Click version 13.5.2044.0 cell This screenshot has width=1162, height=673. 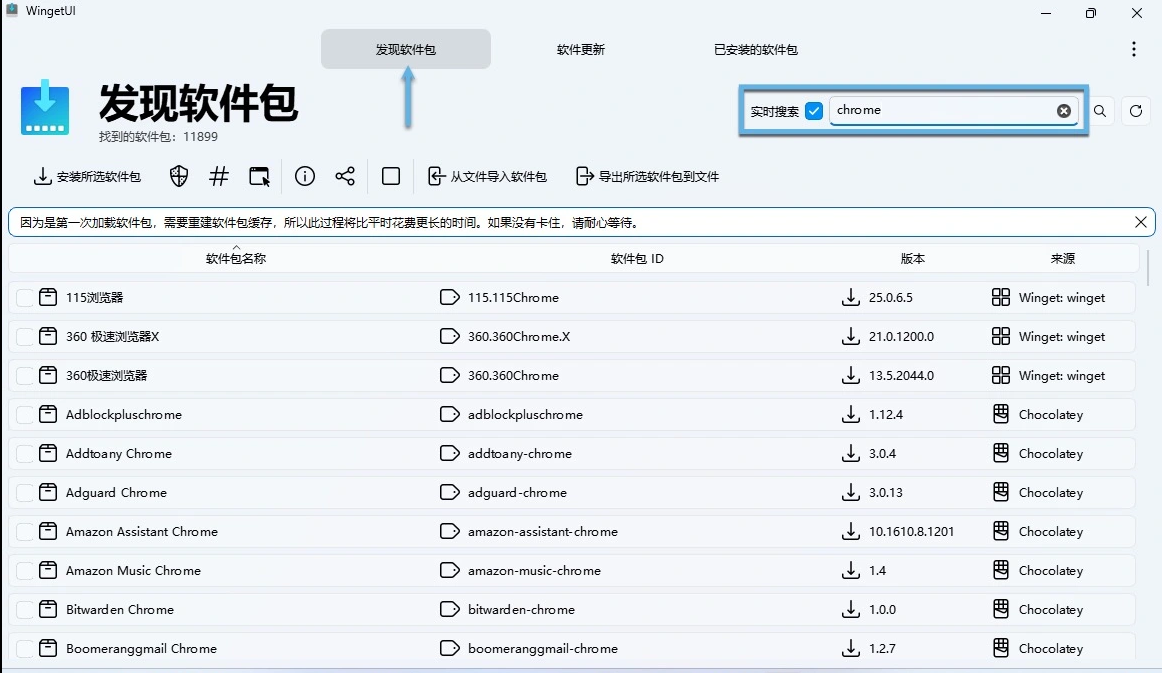(901, 376)
